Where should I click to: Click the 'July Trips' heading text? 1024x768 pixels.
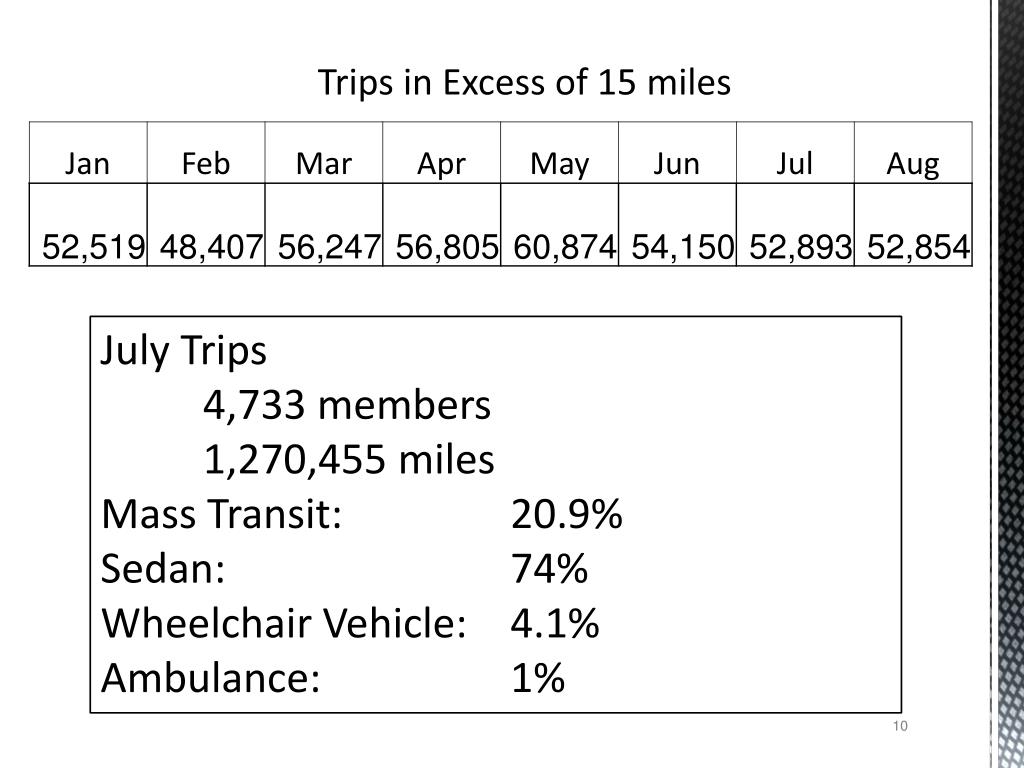pyautogui.click(x=184, y=351)
